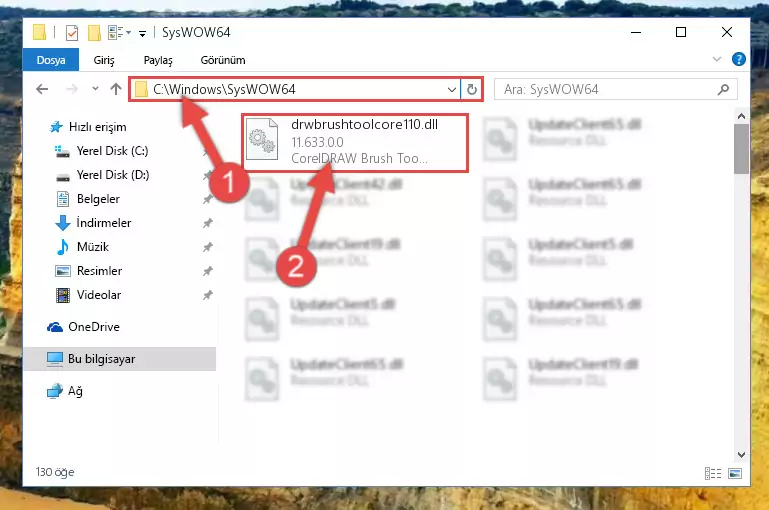Select Ağ network in navigation pane
769x510 pixels.
click(75, 391)
